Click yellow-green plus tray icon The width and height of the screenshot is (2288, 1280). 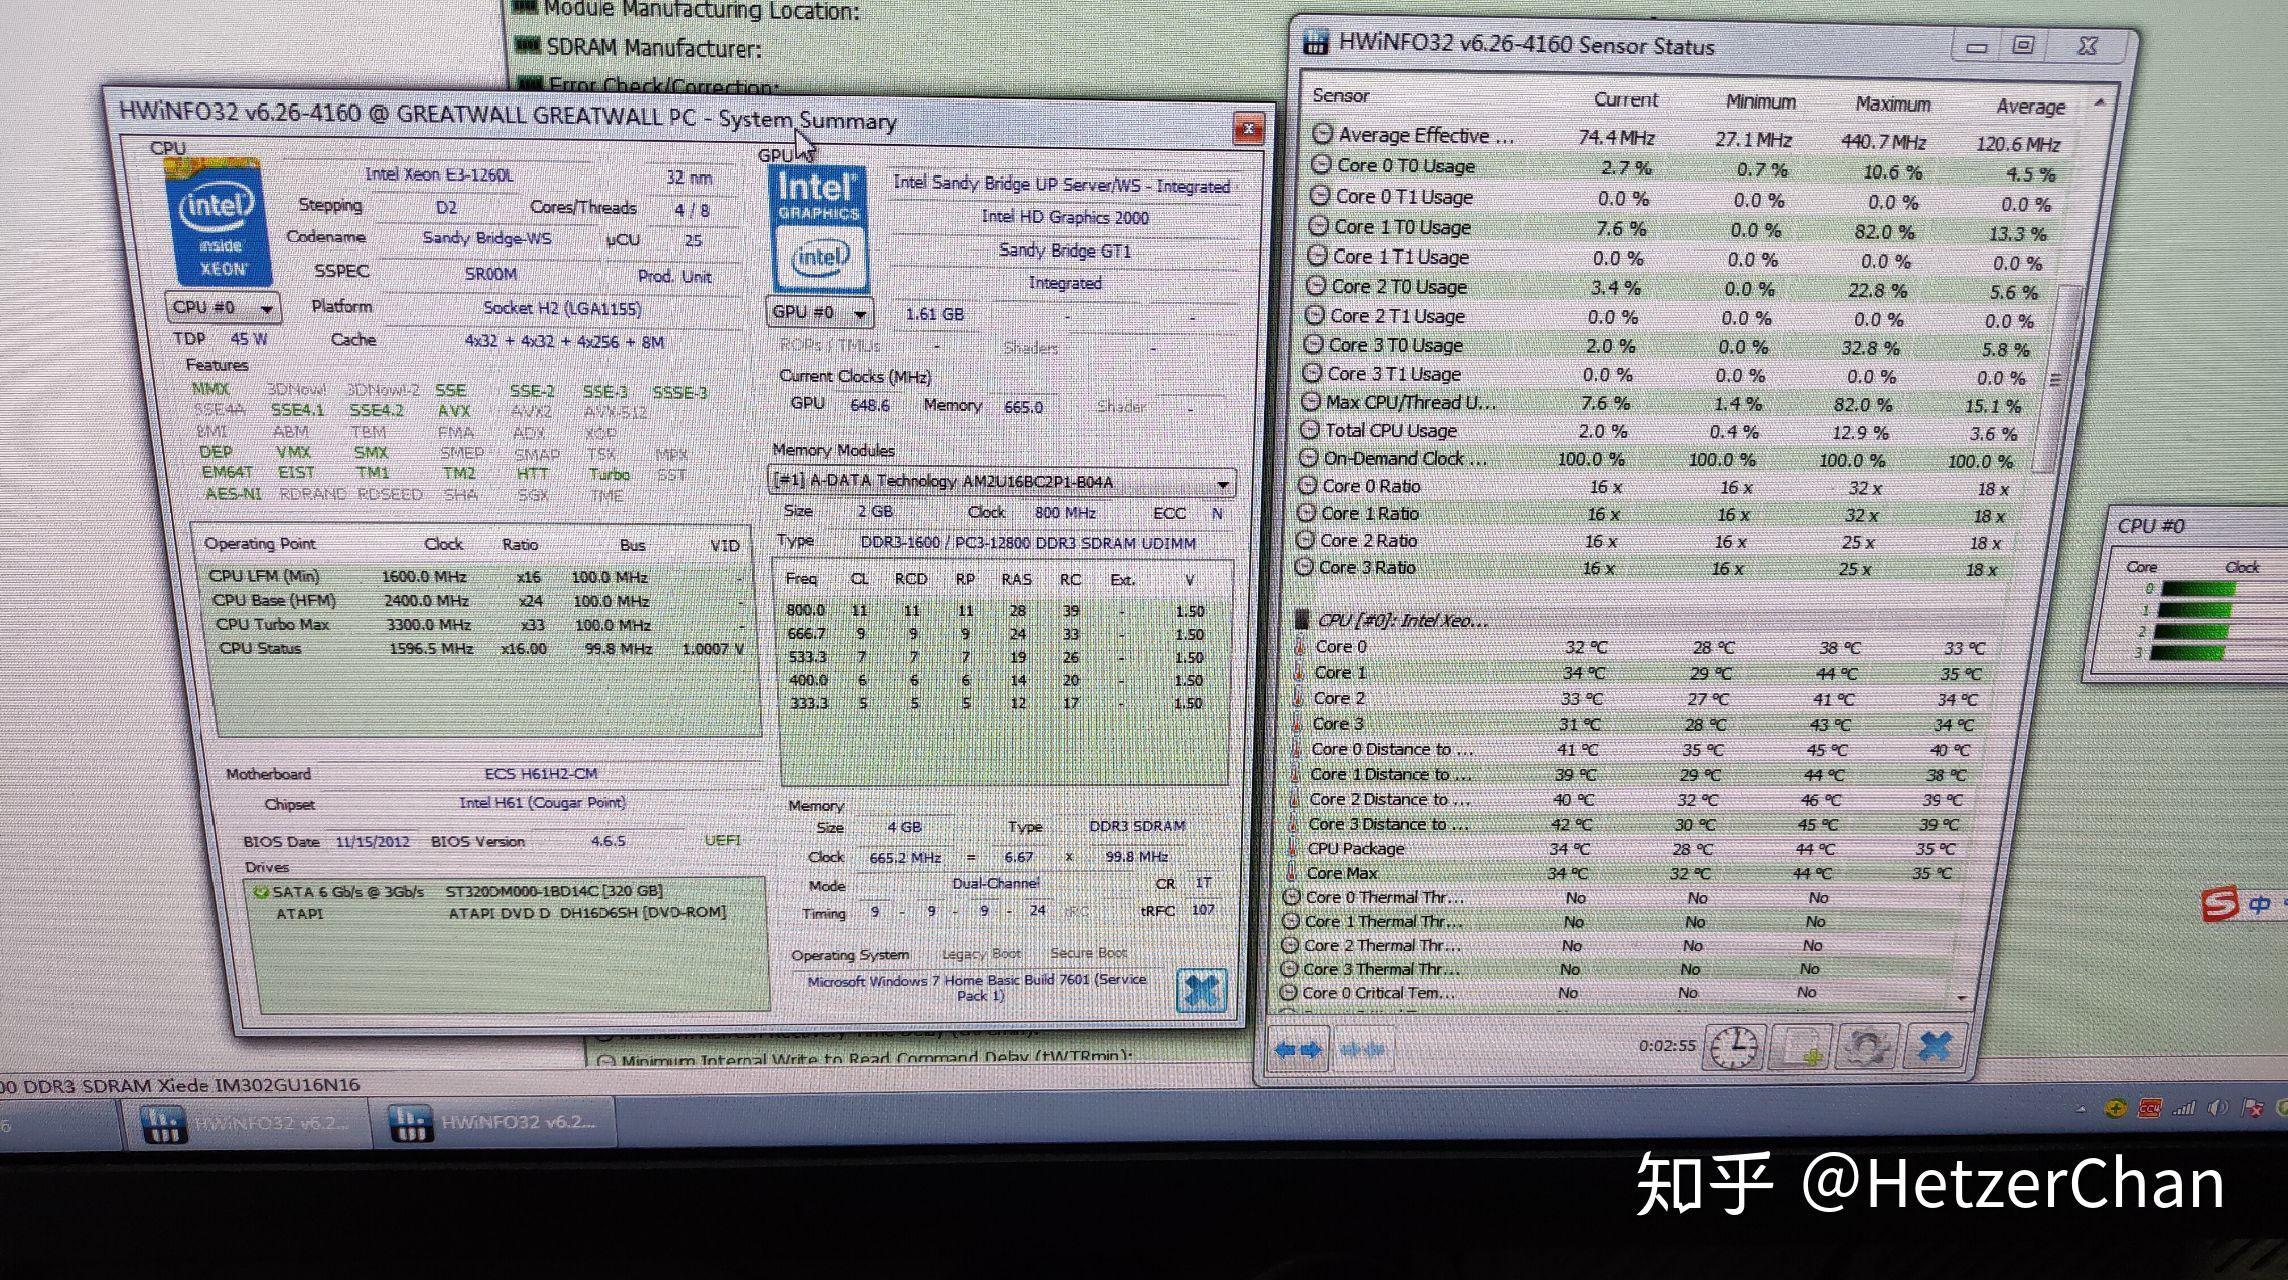coord(2114,1108)
